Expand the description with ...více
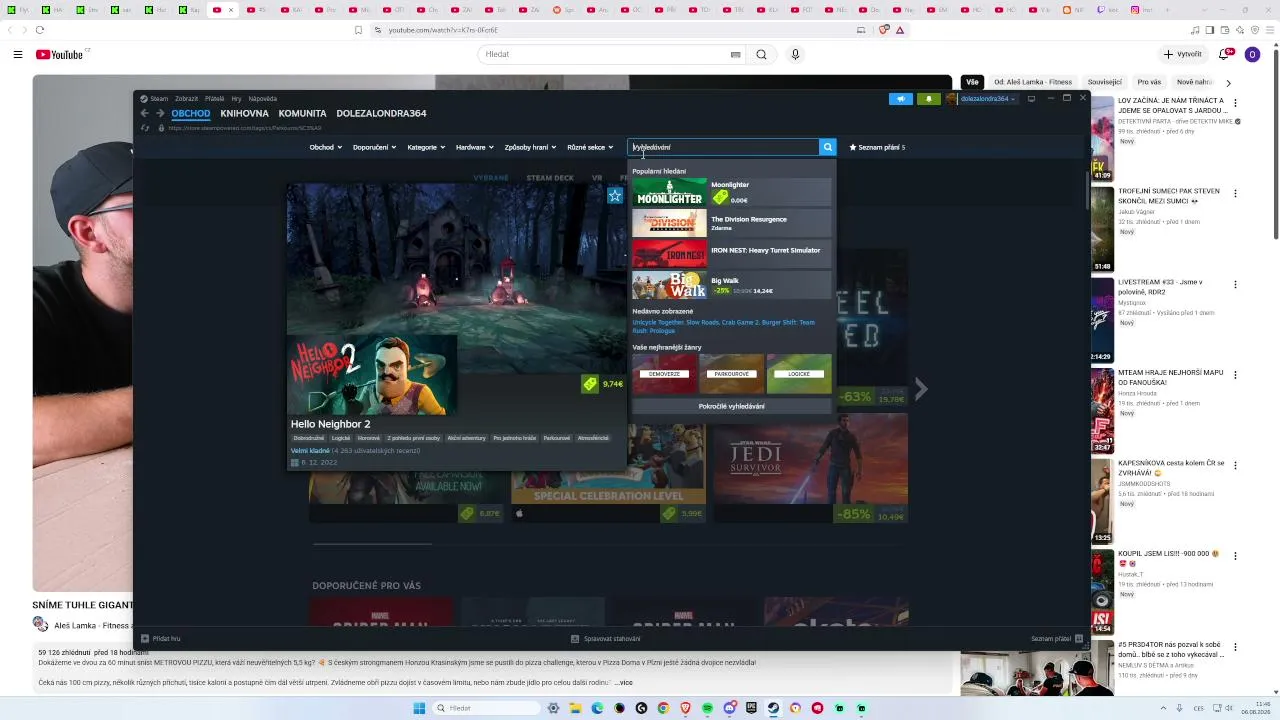Viewport: 1280px width, 720px height. coord(623,683)
